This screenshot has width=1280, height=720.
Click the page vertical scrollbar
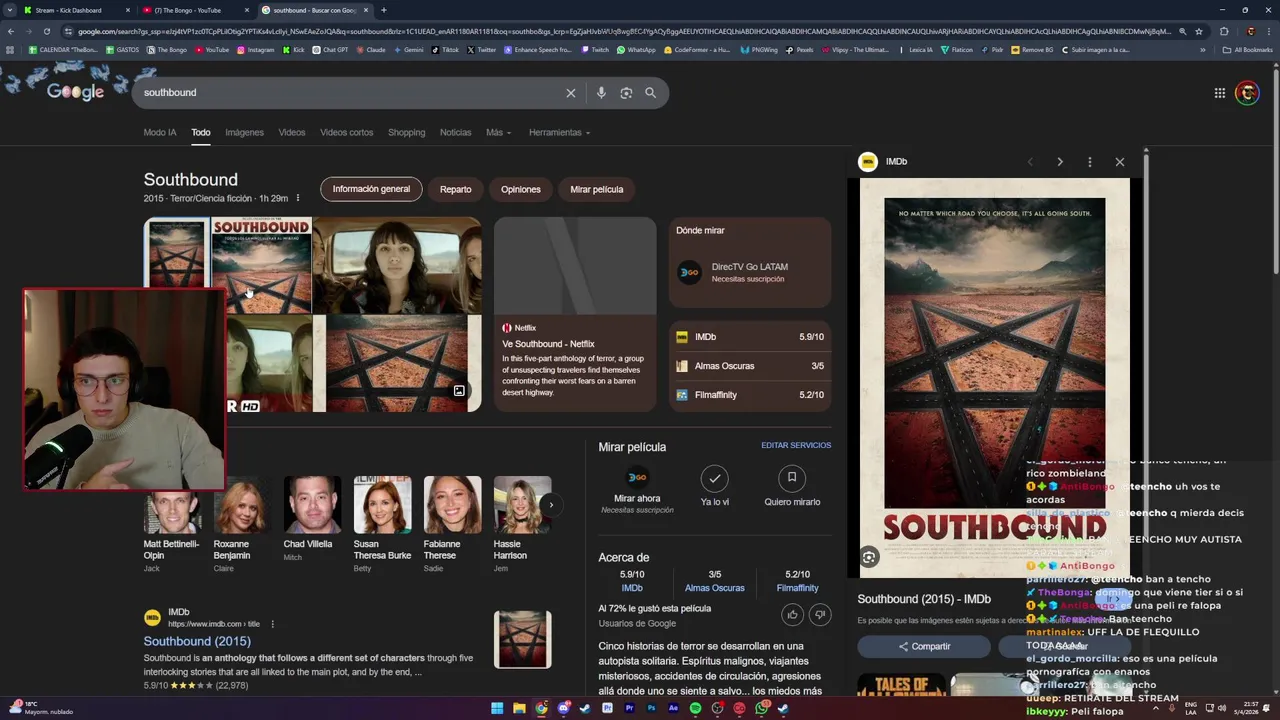pos(1275,170)
